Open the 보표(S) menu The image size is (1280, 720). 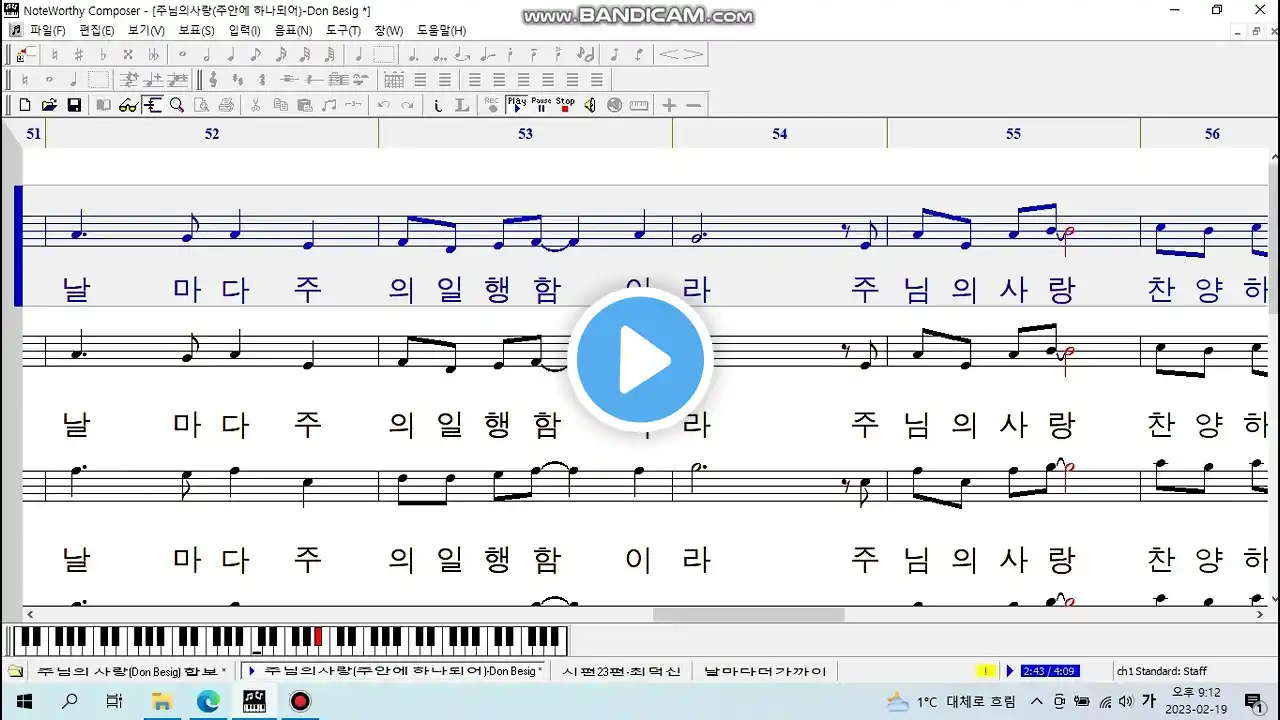[196, 31]
